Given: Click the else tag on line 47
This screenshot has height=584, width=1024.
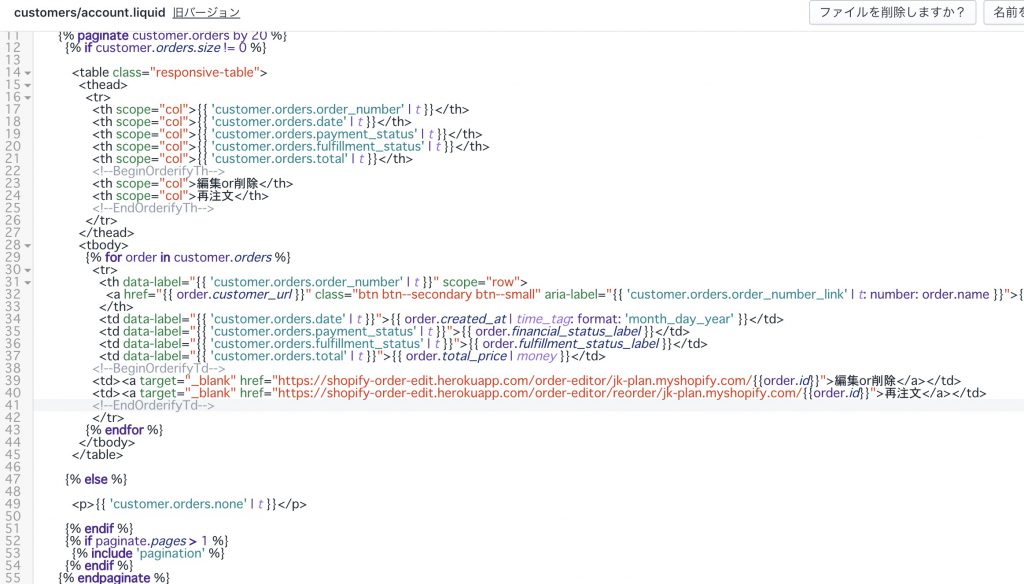Looking at the screenshot, I should pyautogui.click(x=96, y=479).
